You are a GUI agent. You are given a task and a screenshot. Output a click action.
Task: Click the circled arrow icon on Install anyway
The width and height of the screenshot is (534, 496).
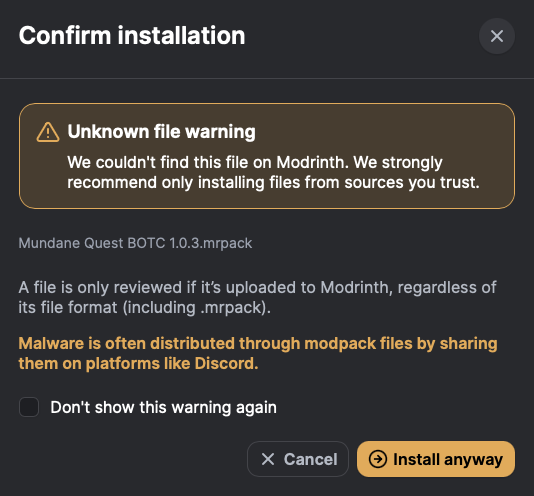click(x=378, y=459)
